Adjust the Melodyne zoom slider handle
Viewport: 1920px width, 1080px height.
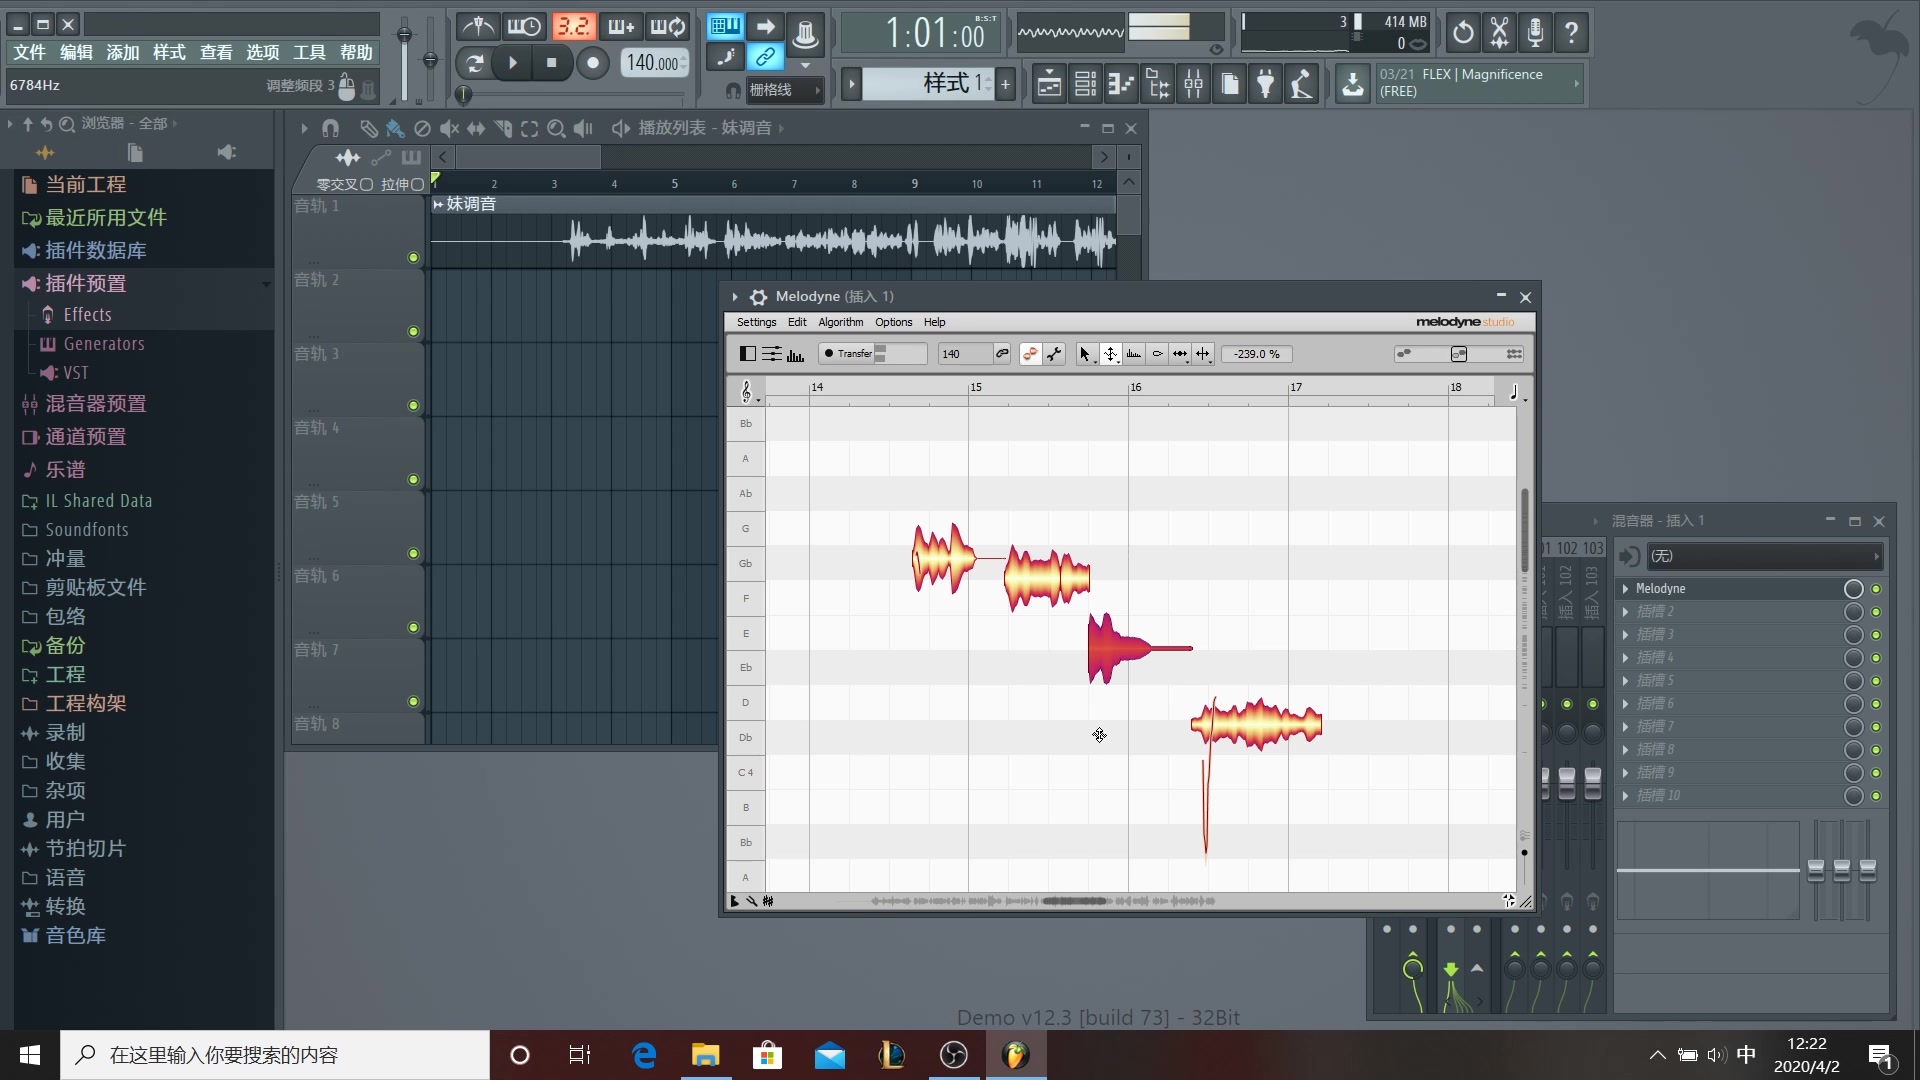click(x=1459, y=354)
